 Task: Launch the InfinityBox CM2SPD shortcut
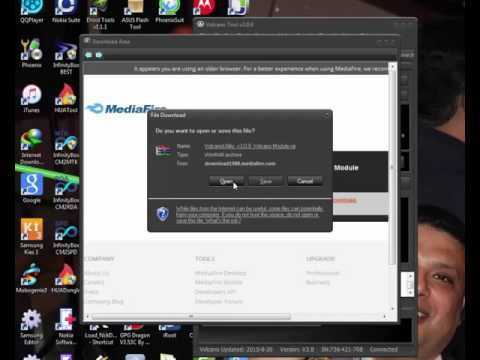coord(66,238)
